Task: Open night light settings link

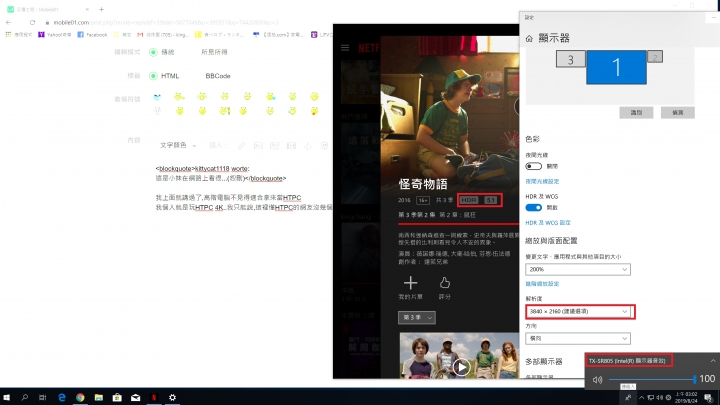Action: 542,181
